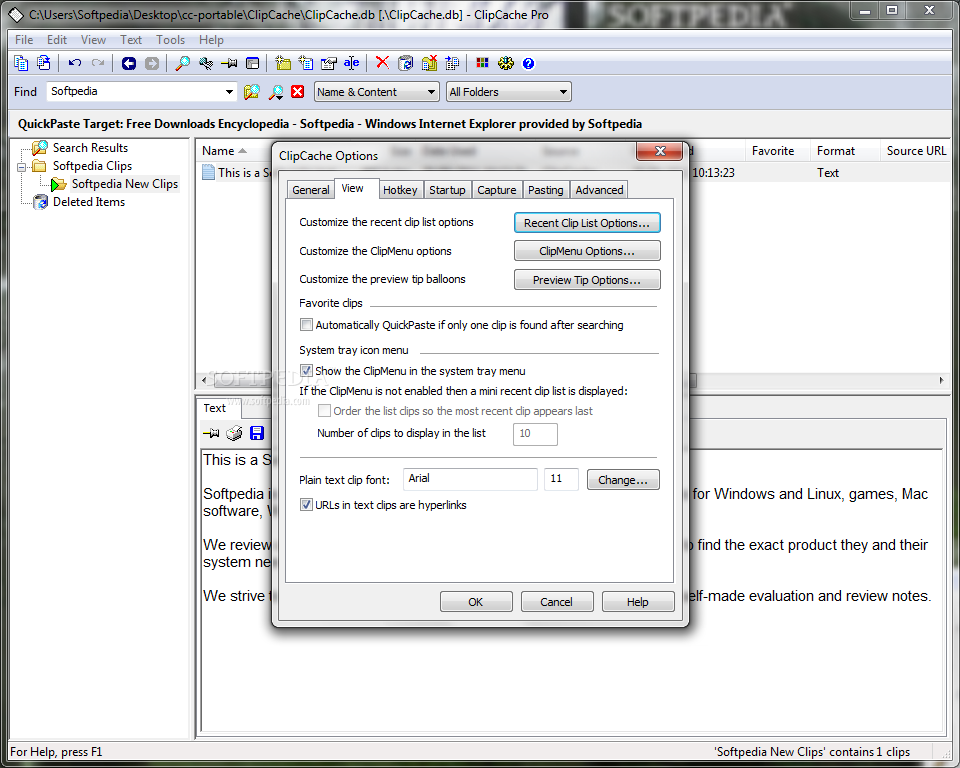960x768 pixels.
Task: Switch to the Capture tab
Action: (x=497, y=190)
